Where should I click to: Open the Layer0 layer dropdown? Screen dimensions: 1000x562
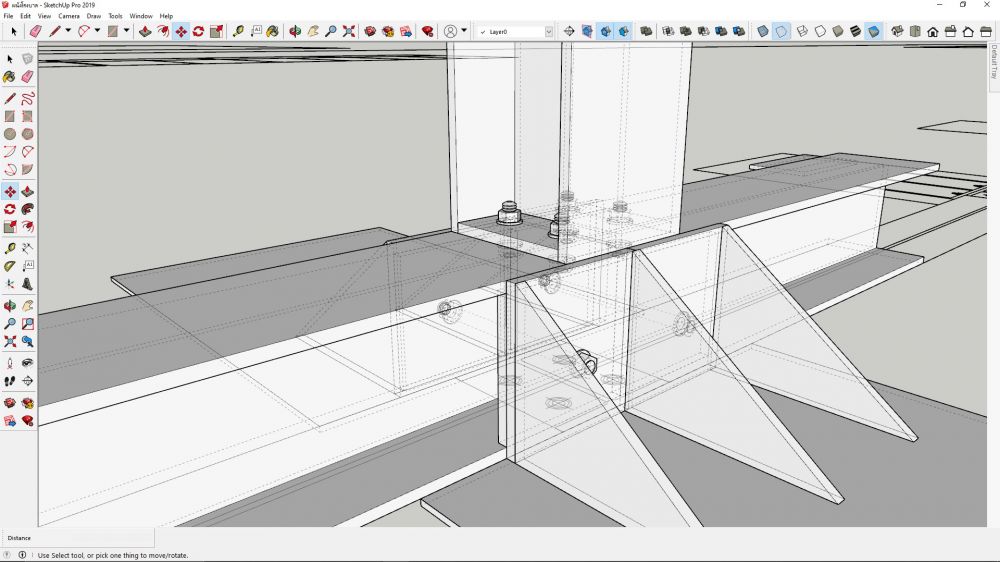click(548, 32)
